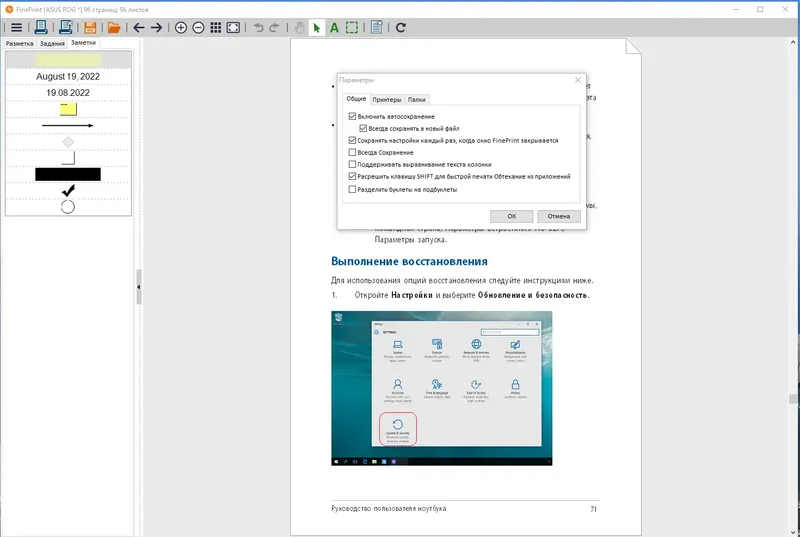Image resolution: width=800 pixels, height=537 pixels.
Task: Select the 19.08.2022 date stamp
Action: (68, 93)
